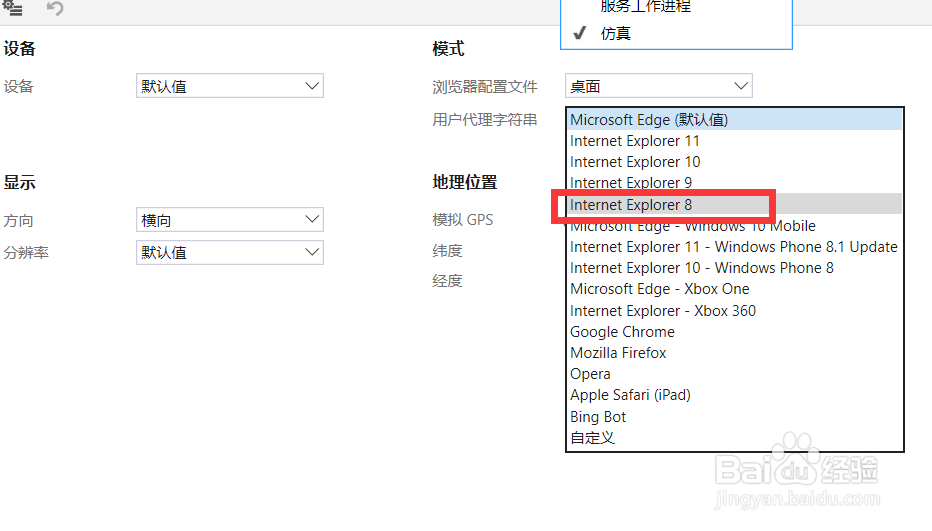Expand the 方向 orientation dropdown
Screen dimensions: 932x531
[x=229, y=220]
